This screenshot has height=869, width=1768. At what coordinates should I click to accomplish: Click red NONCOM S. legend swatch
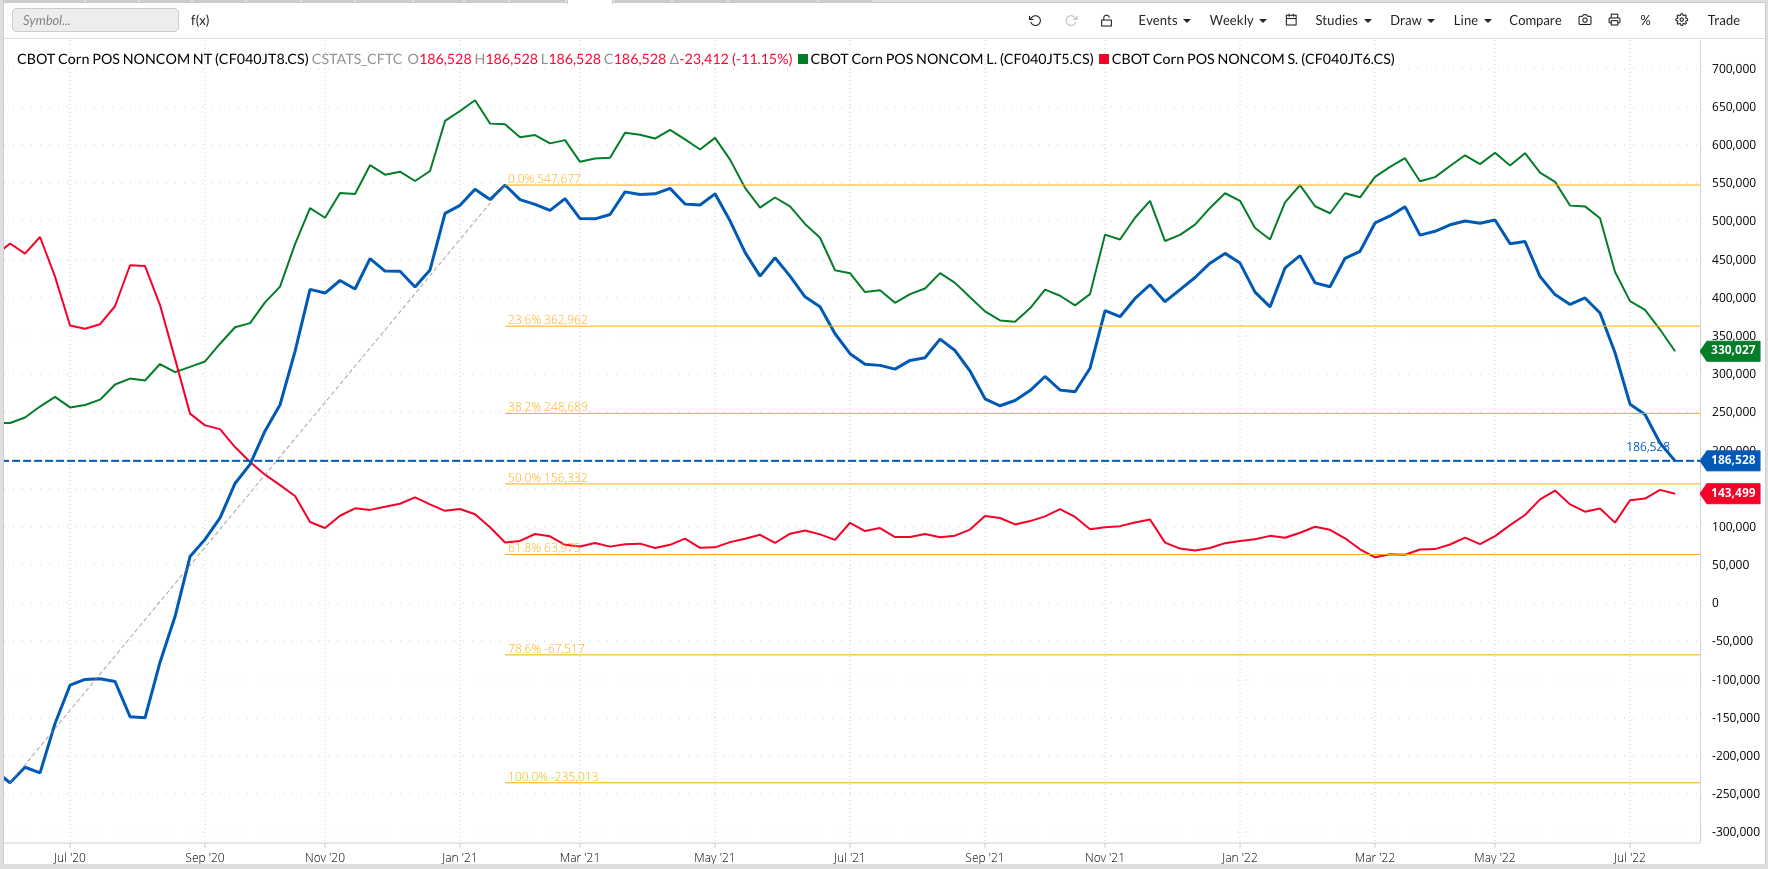point(1104,59)
